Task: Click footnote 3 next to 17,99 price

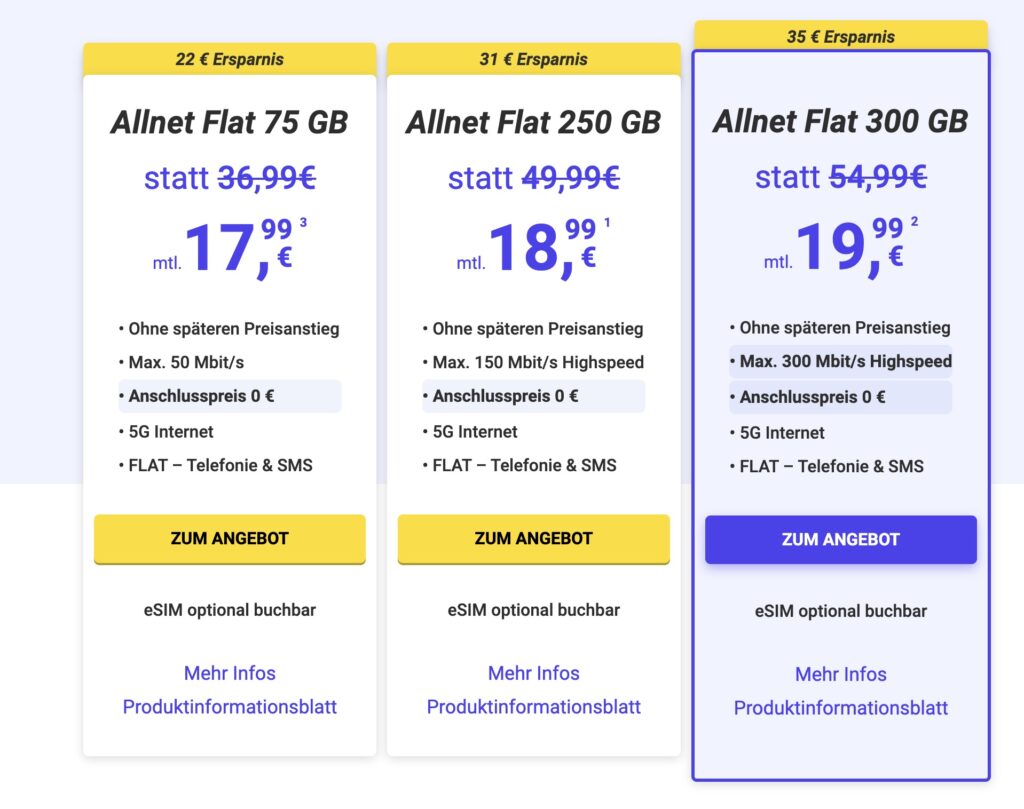Action: point(303,223)
